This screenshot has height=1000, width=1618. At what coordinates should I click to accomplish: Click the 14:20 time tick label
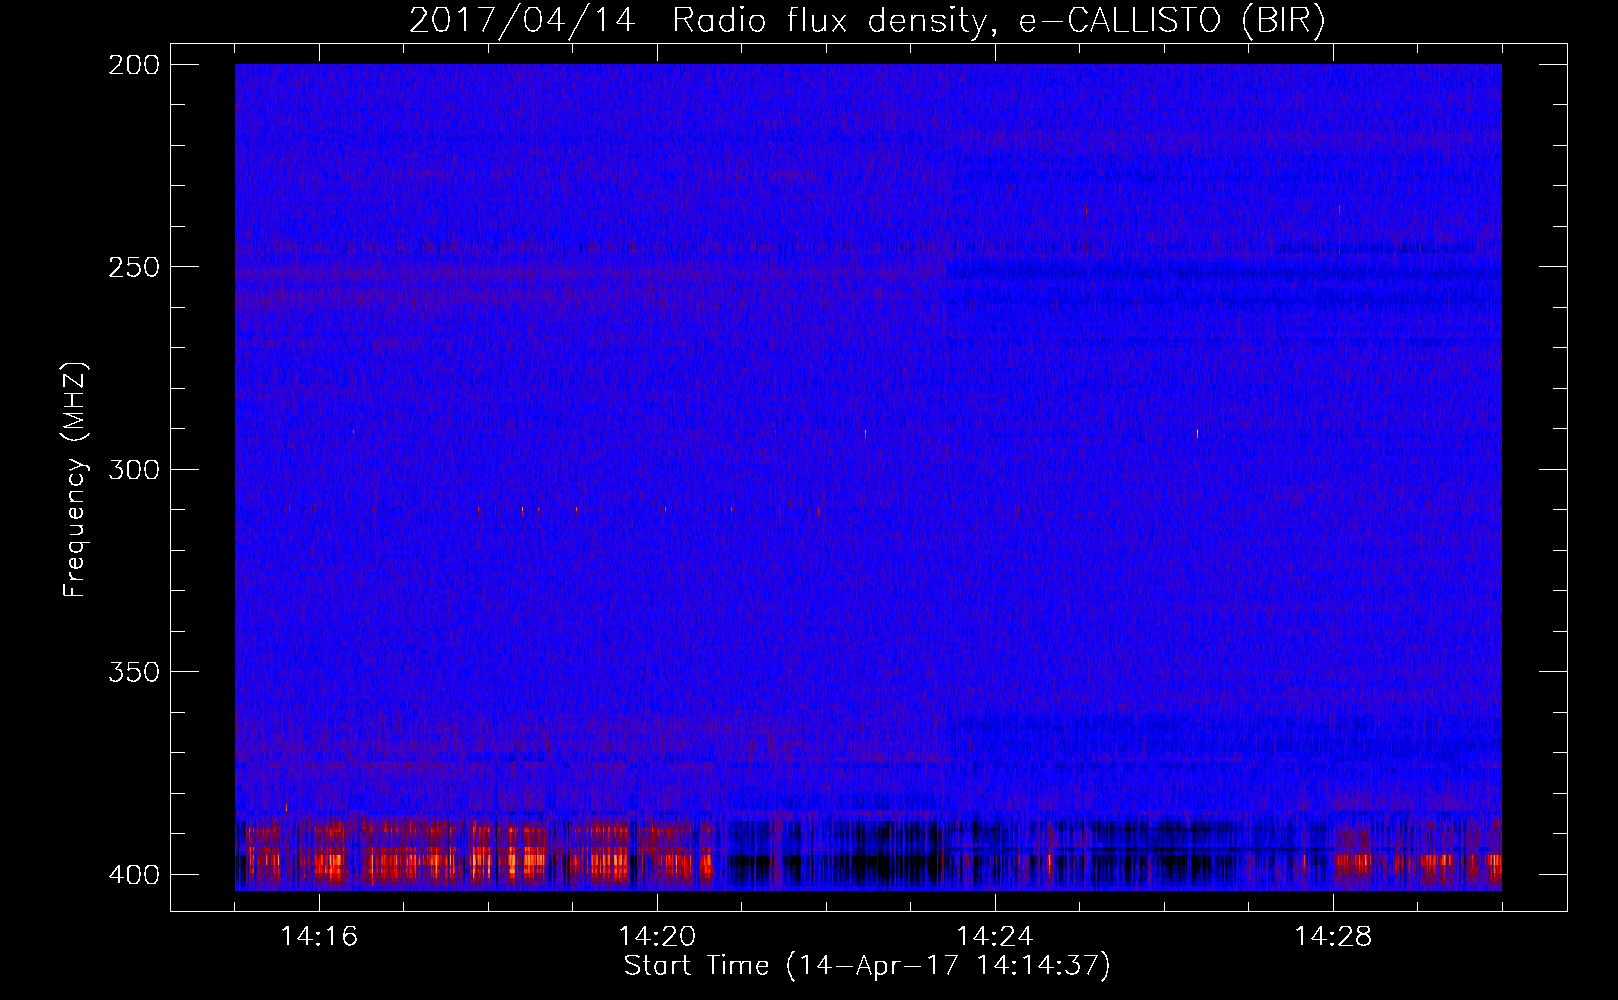click(657, 937)
